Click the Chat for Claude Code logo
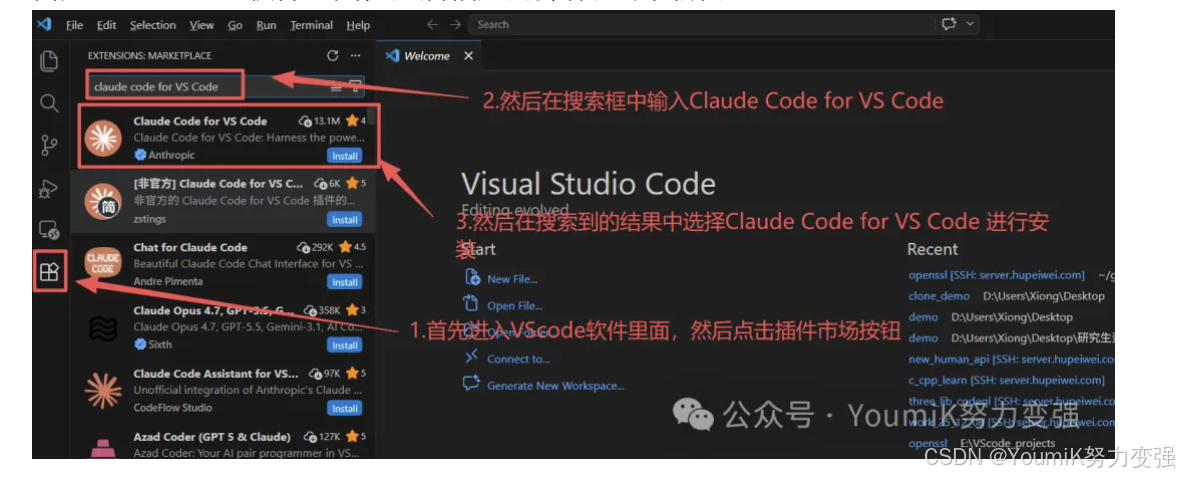 coord(103,265)
